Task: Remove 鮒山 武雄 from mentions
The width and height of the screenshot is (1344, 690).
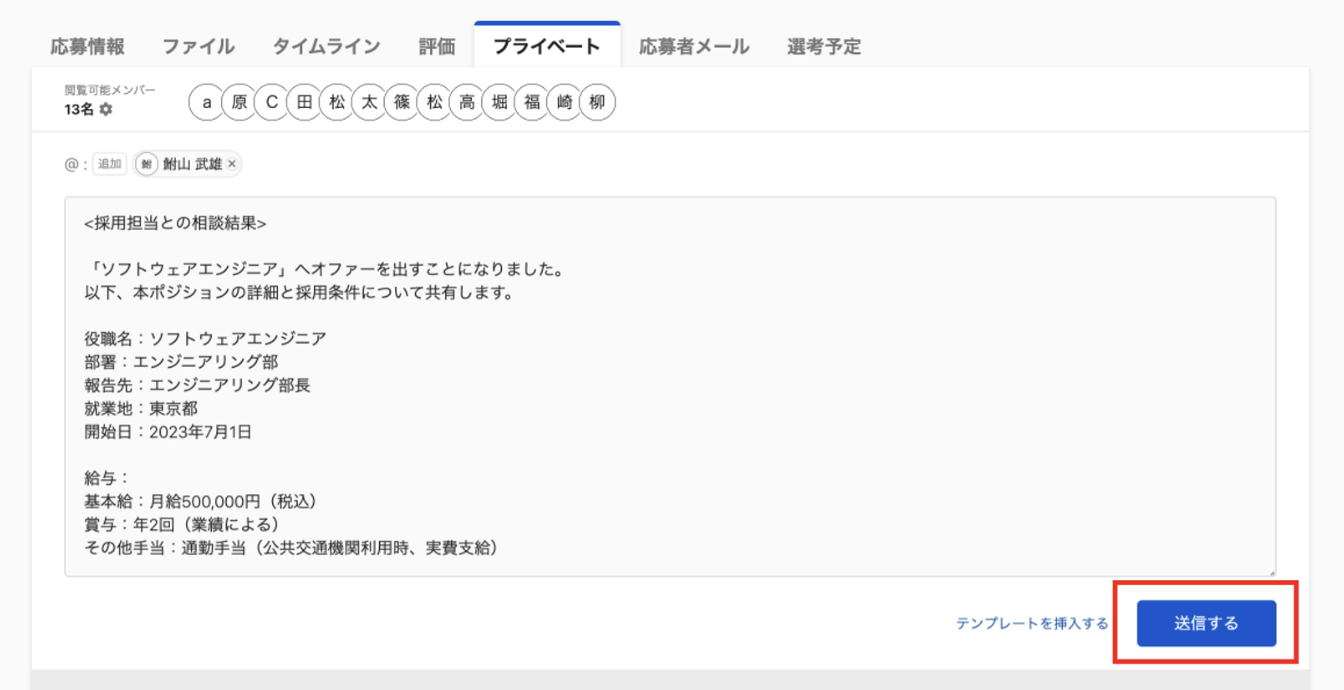Action: coord(232,164)
